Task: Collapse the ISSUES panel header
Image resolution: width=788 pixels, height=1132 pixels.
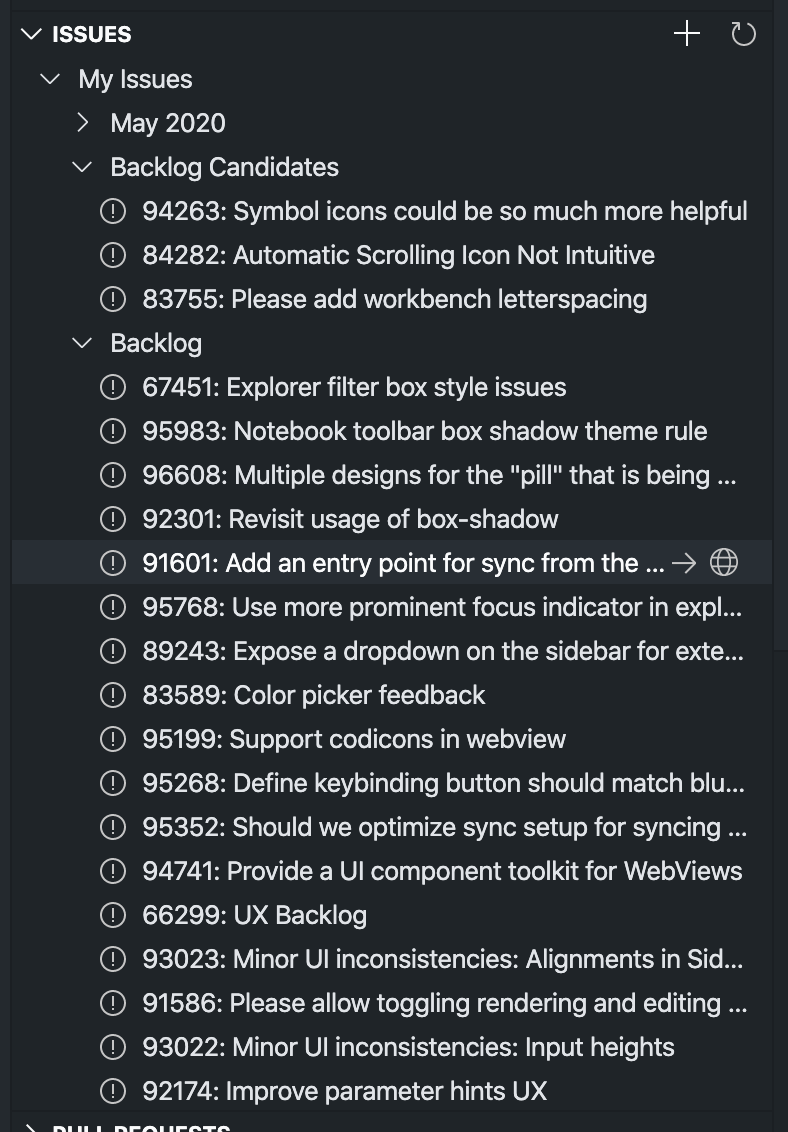Action: (x=31, y=33)
